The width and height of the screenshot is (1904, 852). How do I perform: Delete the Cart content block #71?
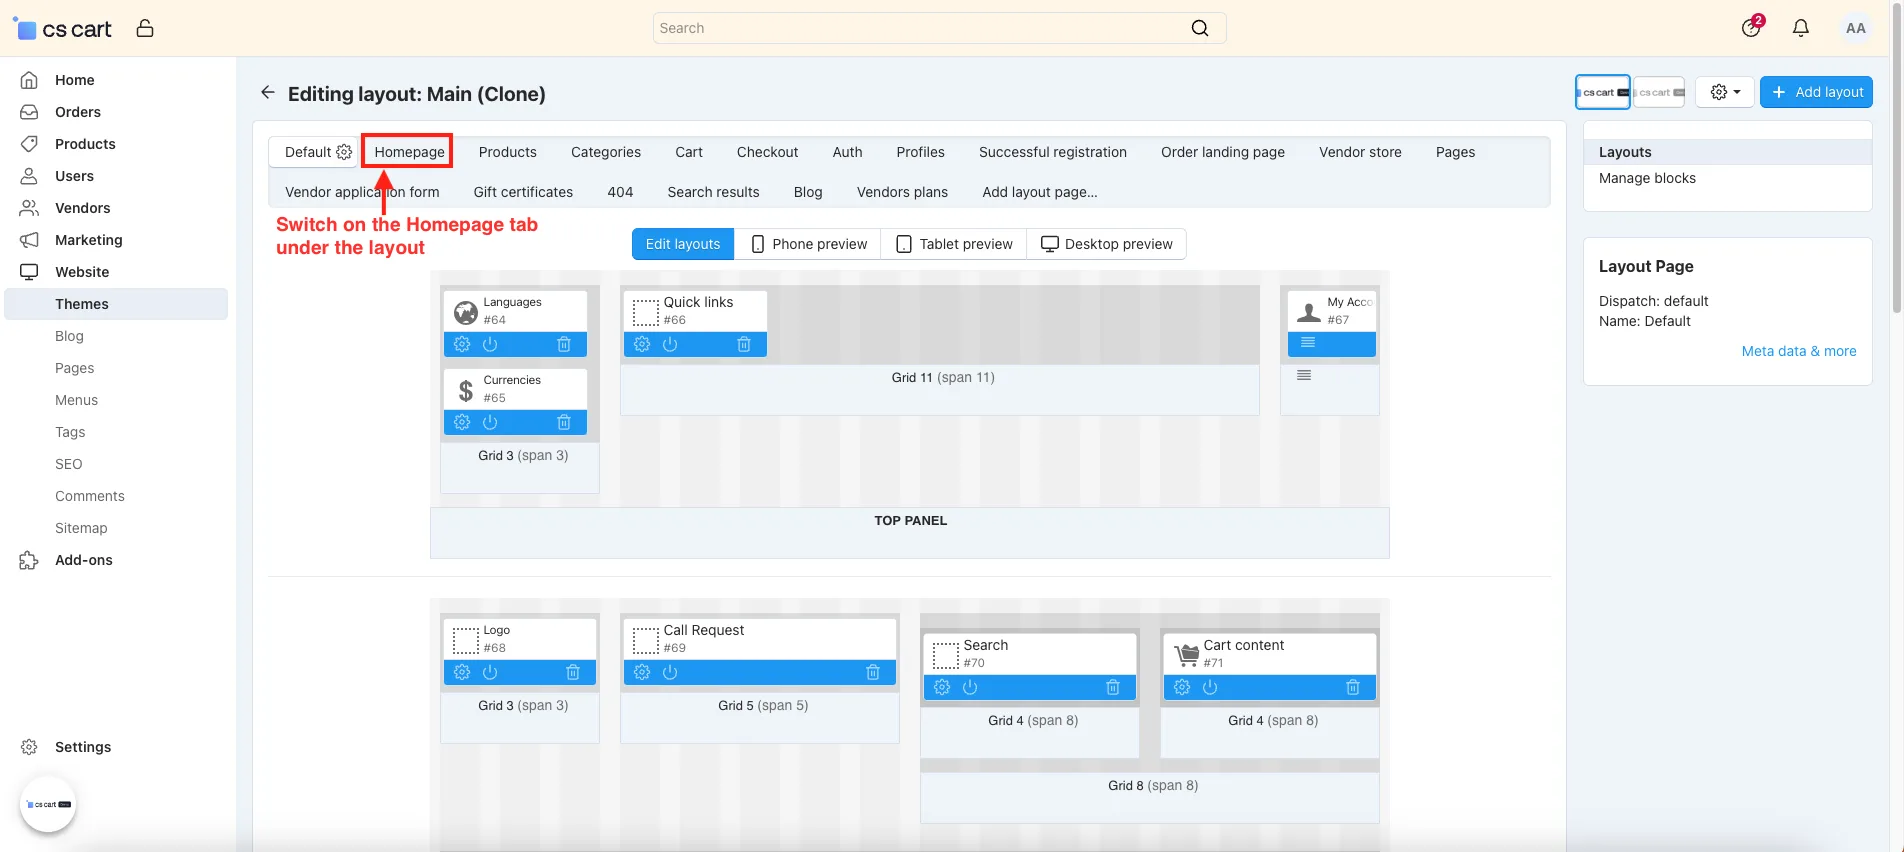pos(1353,687)
